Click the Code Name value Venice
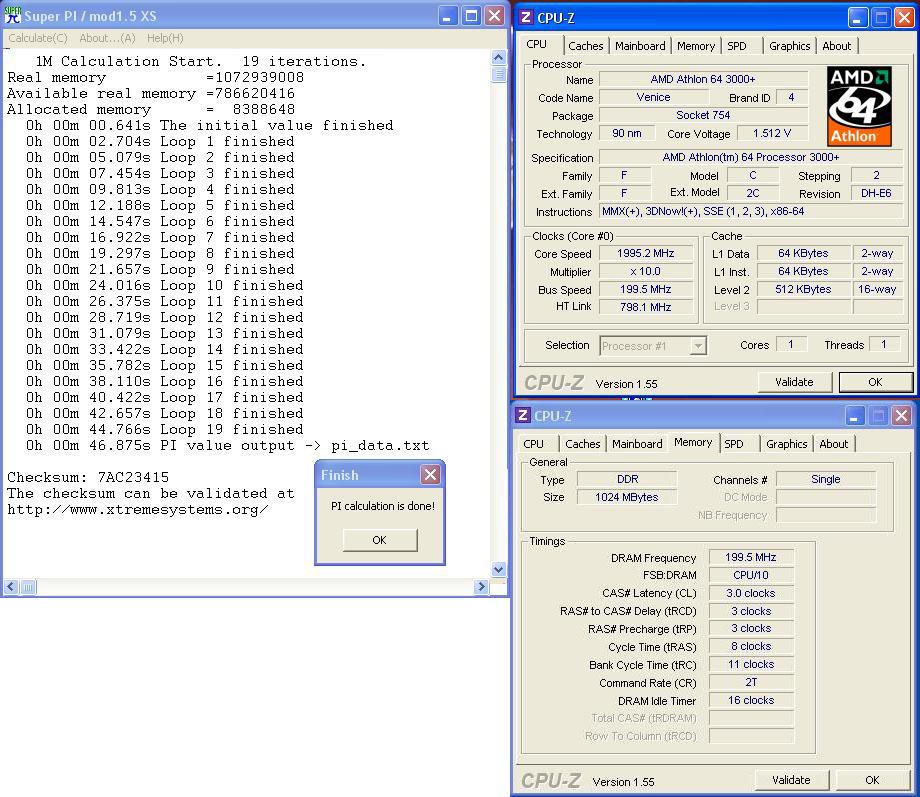The width and height of the screenshot is (920, 797). 653,97
